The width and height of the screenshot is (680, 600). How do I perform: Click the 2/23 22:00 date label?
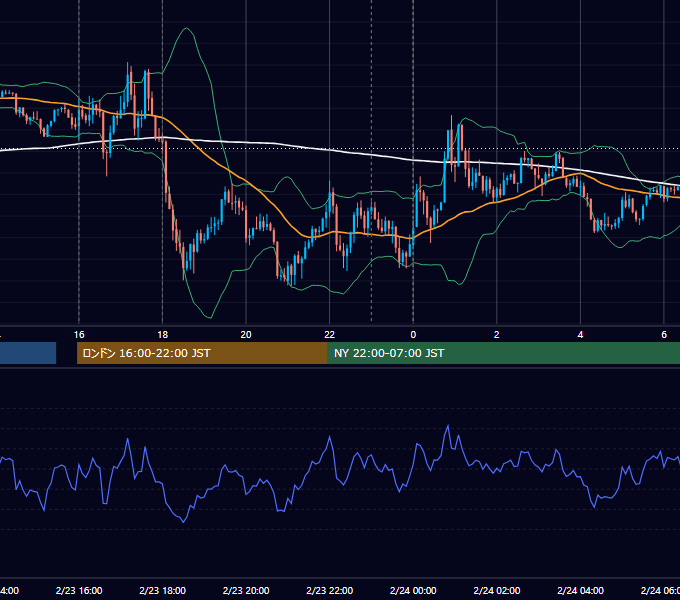(x=330, y=590)
